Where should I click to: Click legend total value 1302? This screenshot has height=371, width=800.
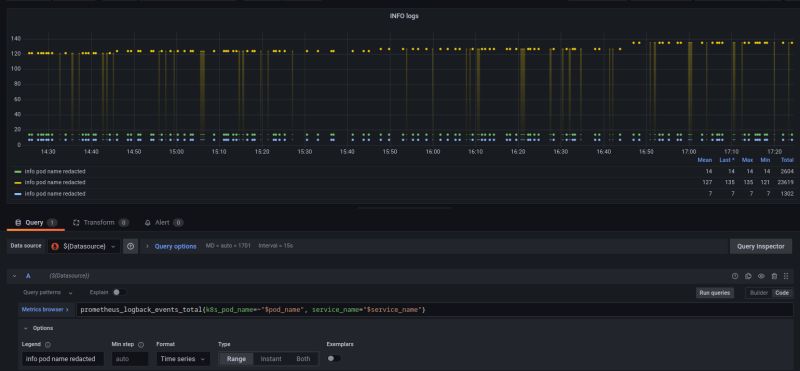click(787, 194)
